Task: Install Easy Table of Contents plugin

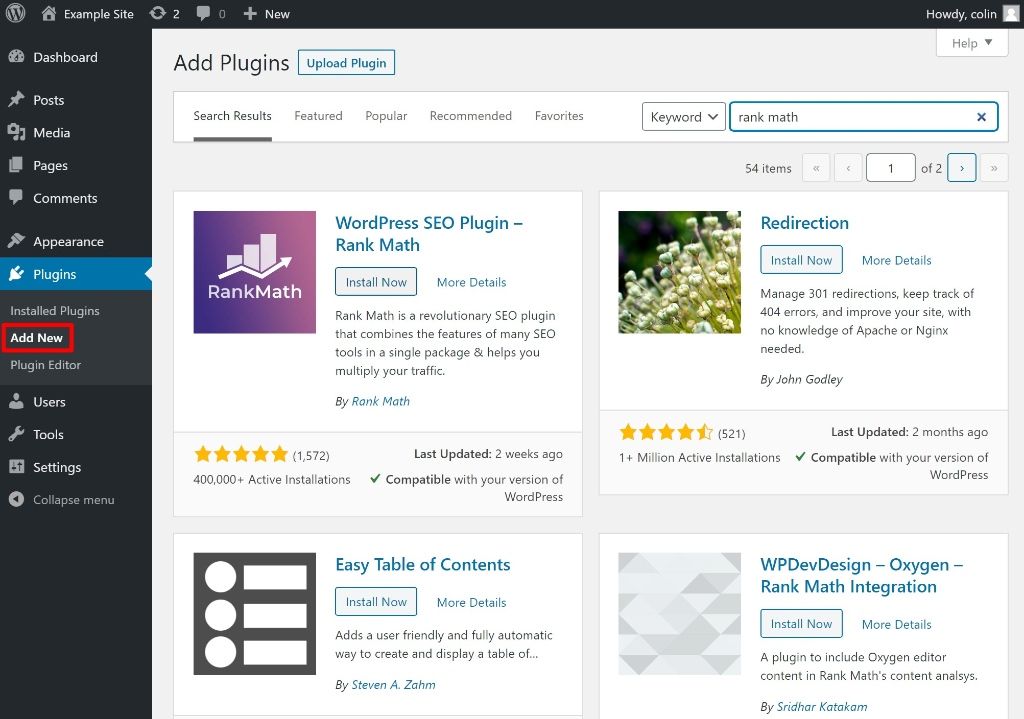Action: [376, 601]
